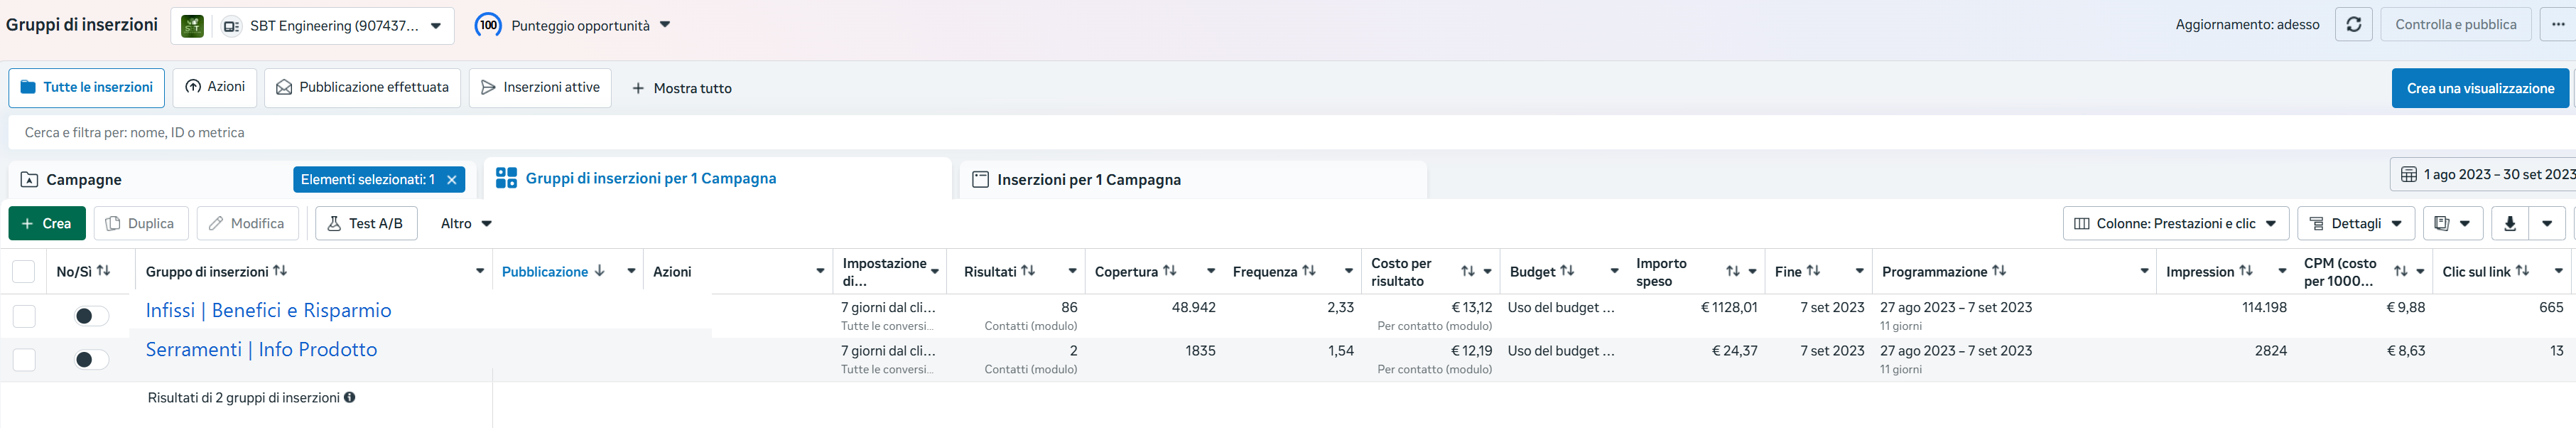
Task: Select the Inserzioni attive view
Action: pos(540,88)
